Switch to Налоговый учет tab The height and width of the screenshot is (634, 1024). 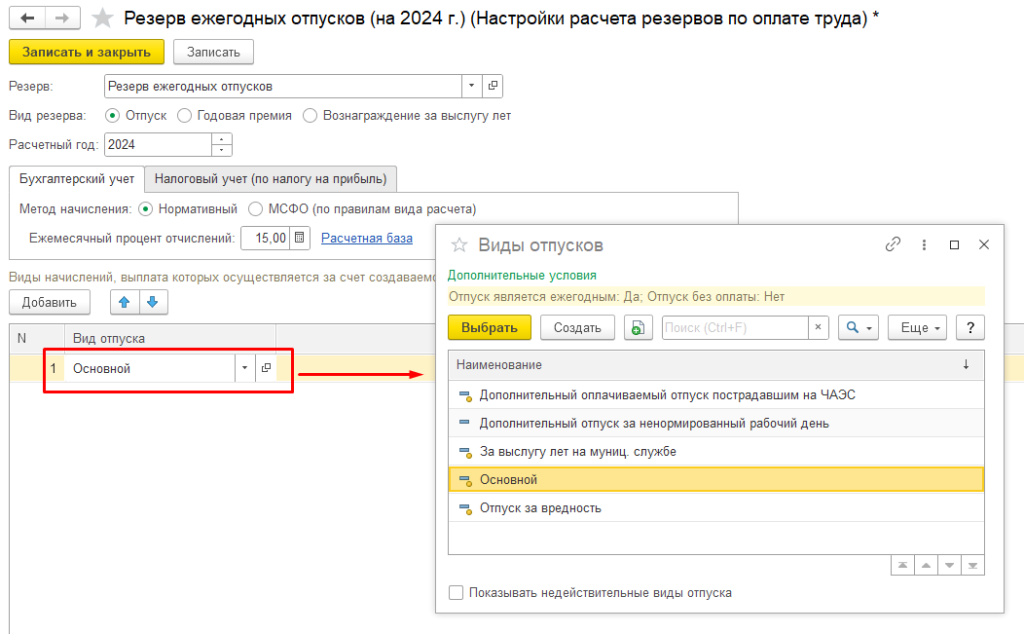(270, 179)
